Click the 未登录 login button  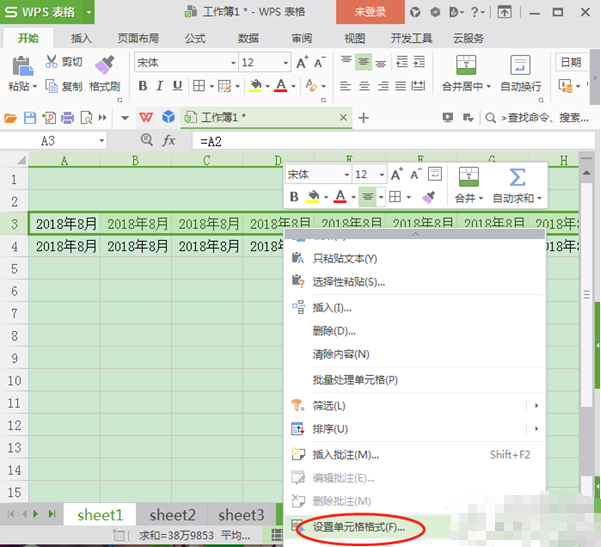pos(370,12)
